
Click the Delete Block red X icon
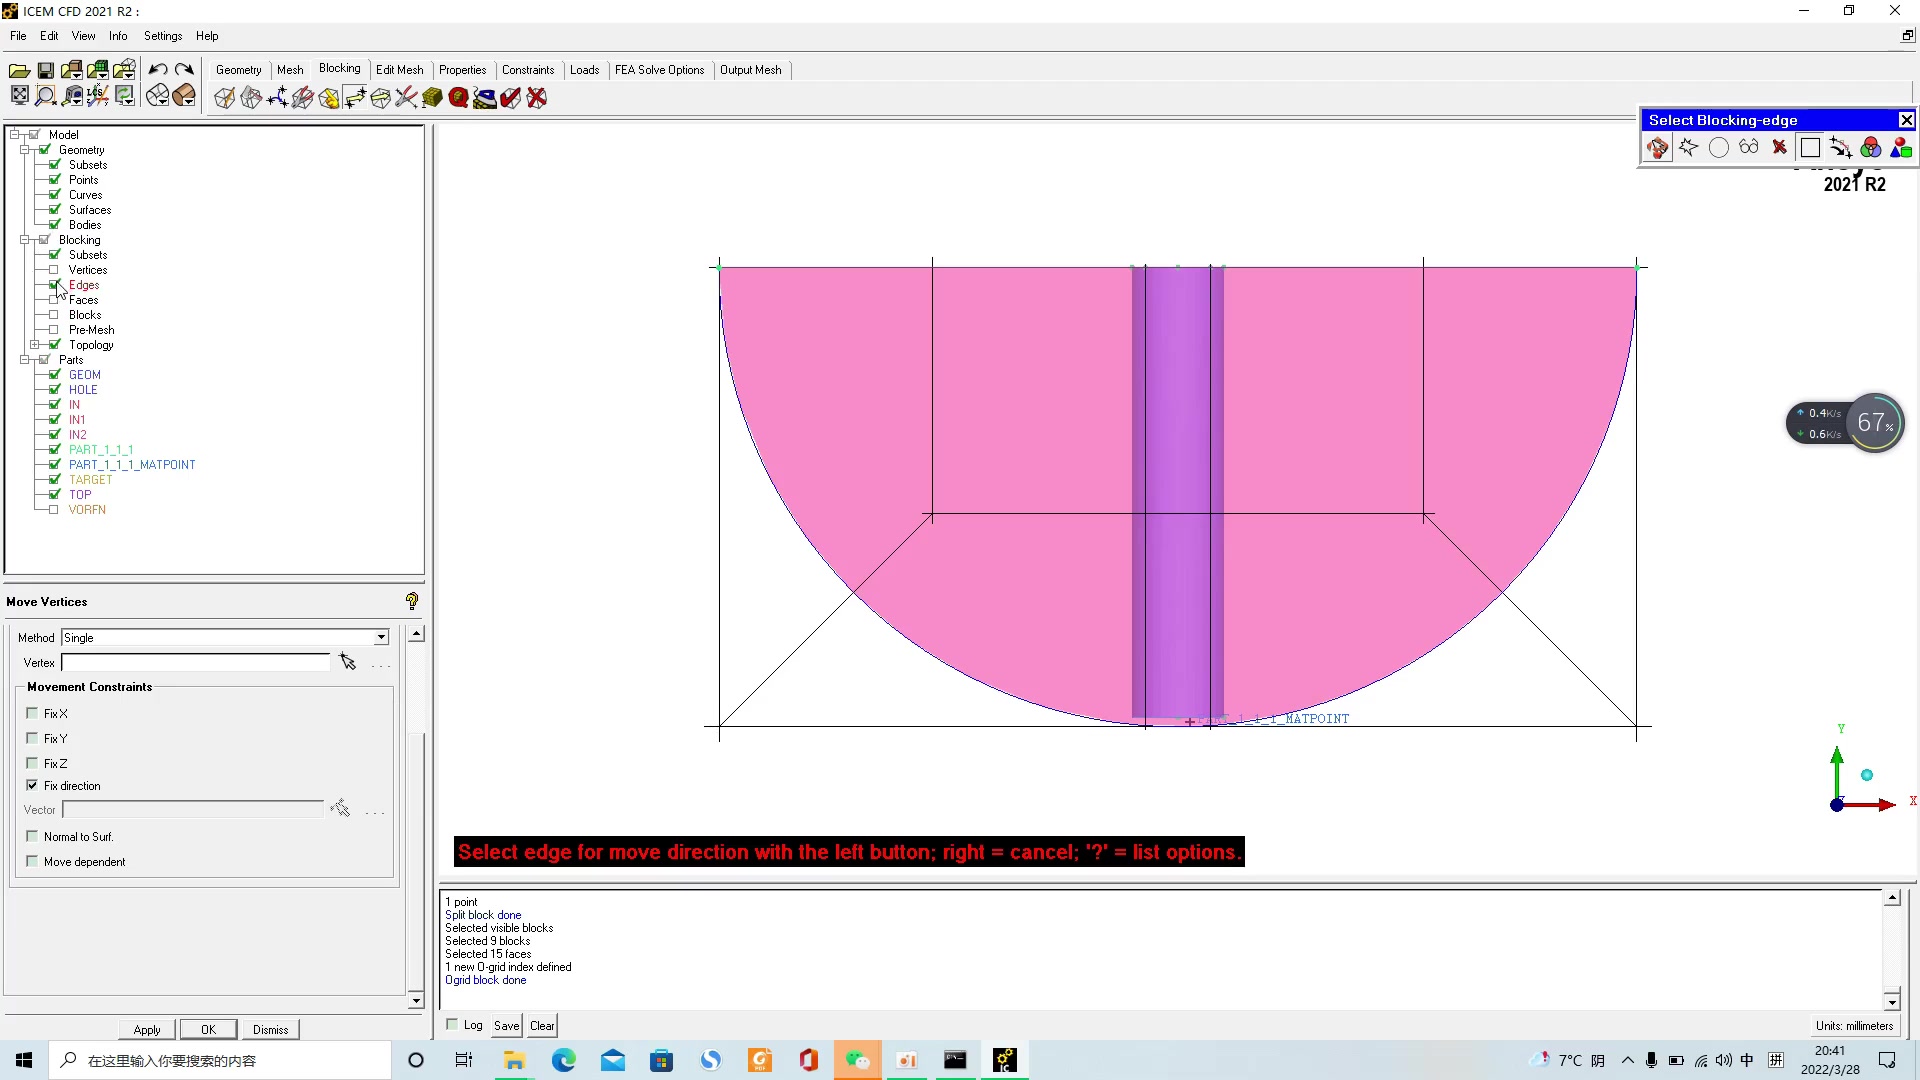[537, 97]
